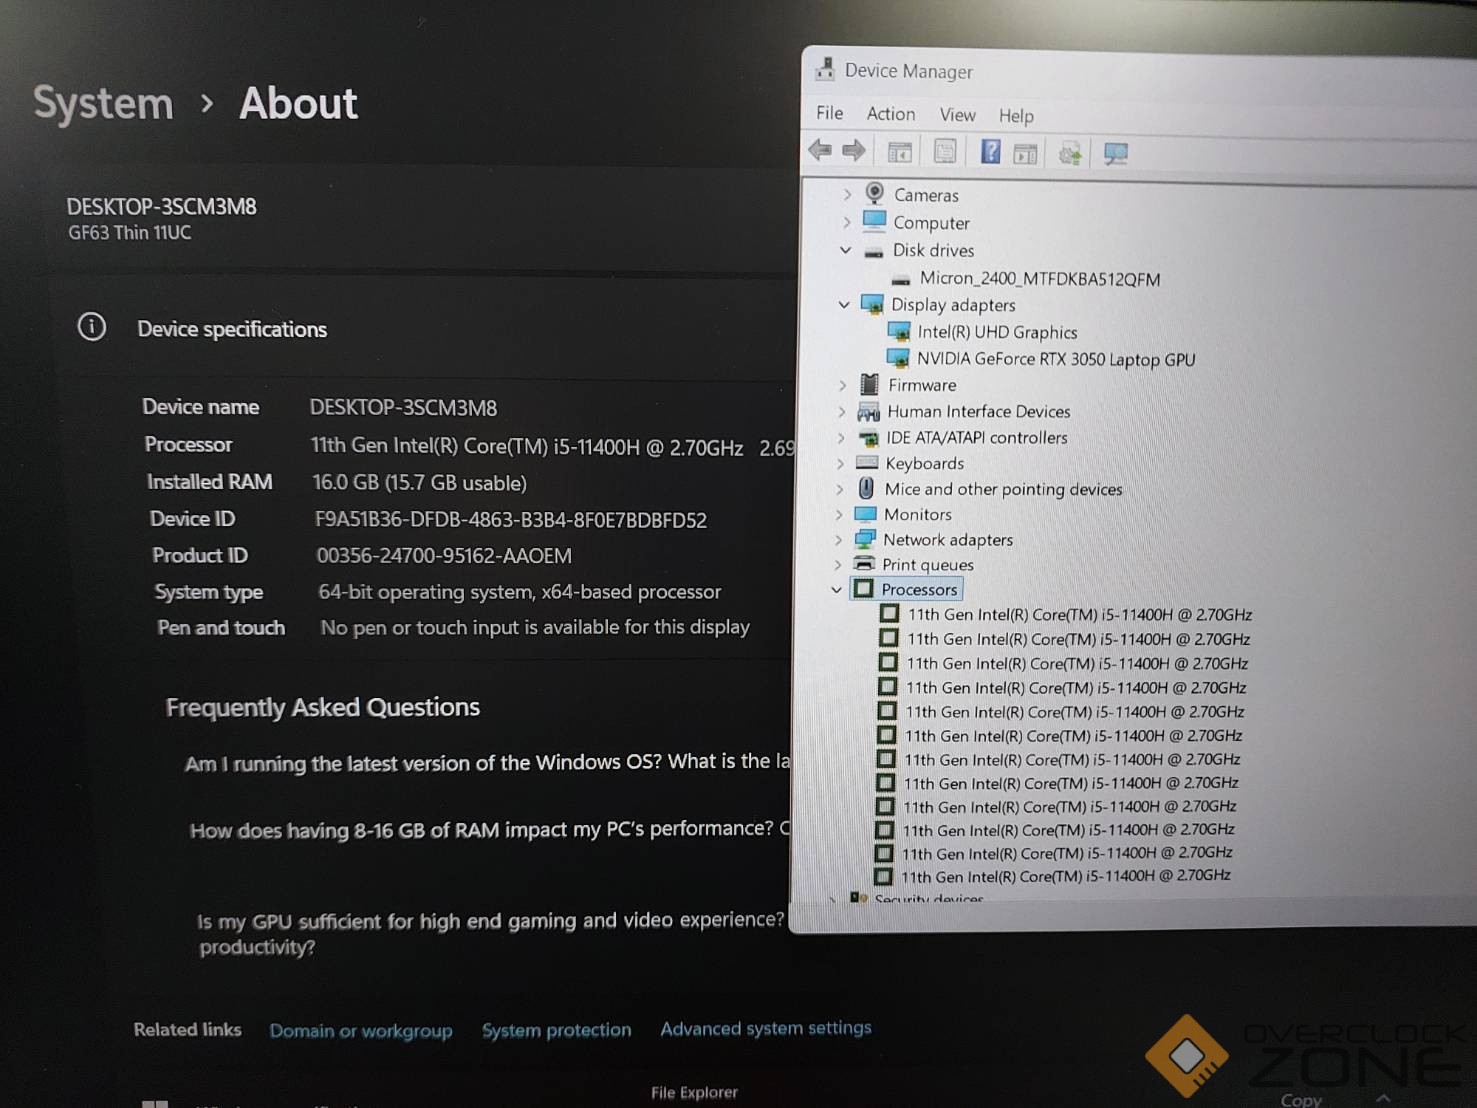Viewport: 1477px width, 1108px height.
Task: Click the Show/Hide Console Tree toolbar icon
Action: coord(899,153)
